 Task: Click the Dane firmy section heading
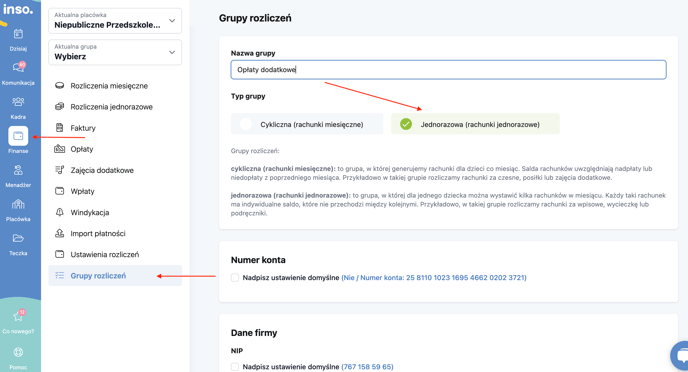(x=254, y=333)
